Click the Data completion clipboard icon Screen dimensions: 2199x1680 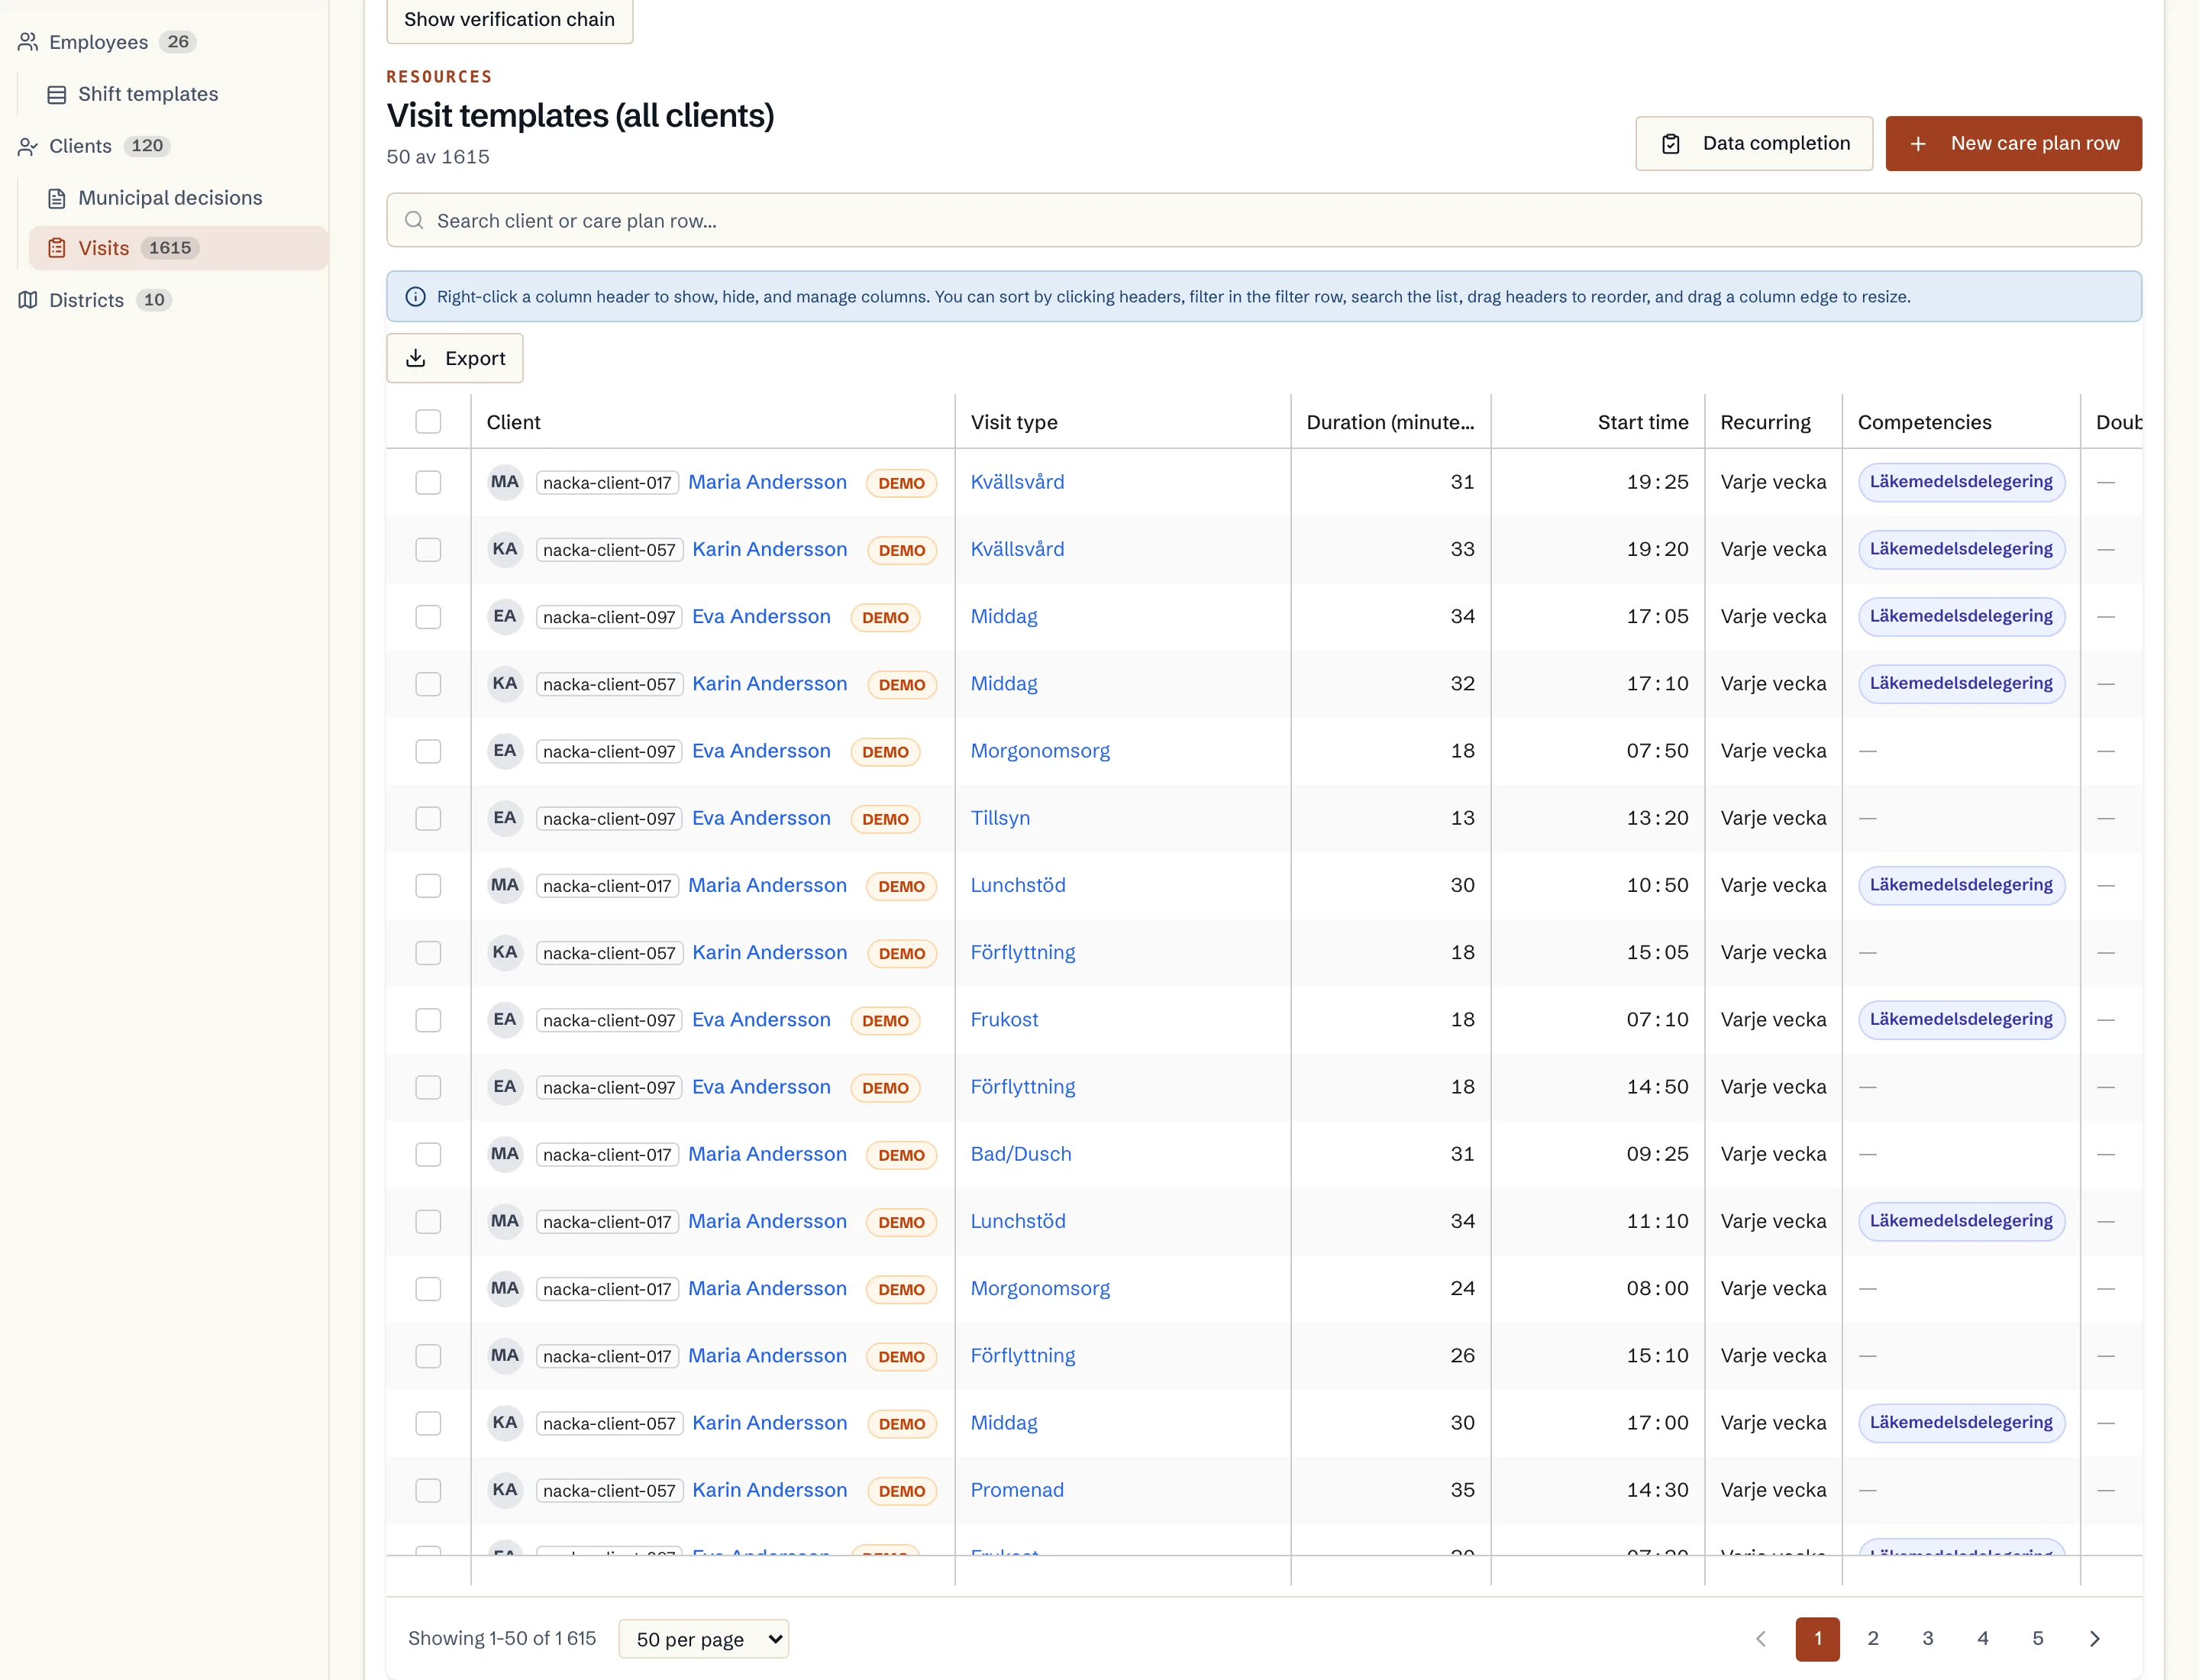tap(1670, 144)
